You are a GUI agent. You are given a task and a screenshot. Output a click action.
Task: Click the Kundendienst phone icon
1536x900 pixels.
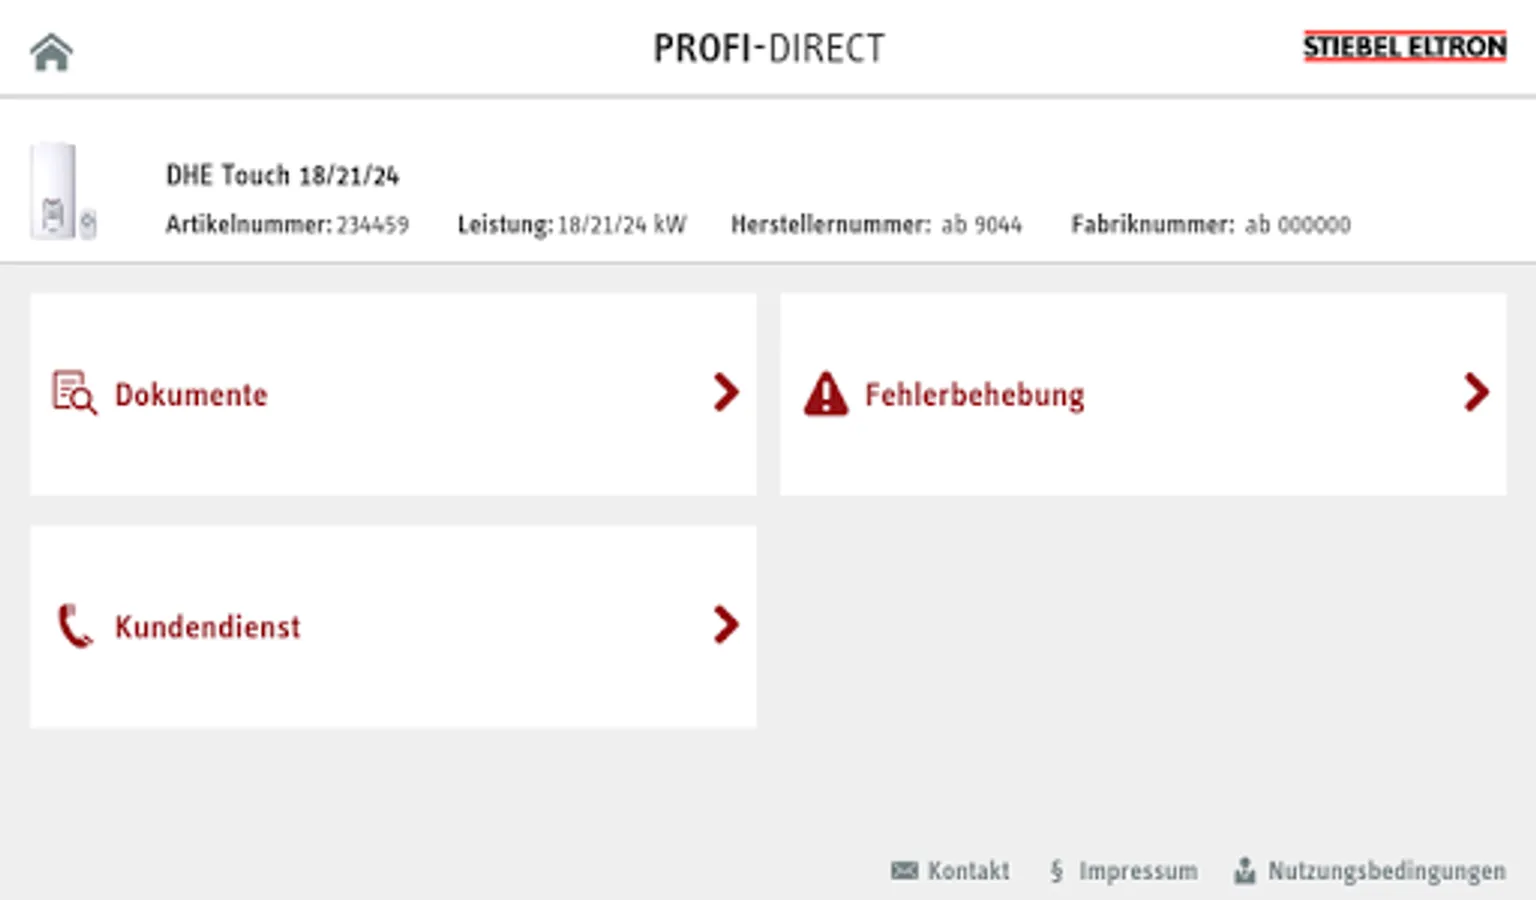[74, 626]
